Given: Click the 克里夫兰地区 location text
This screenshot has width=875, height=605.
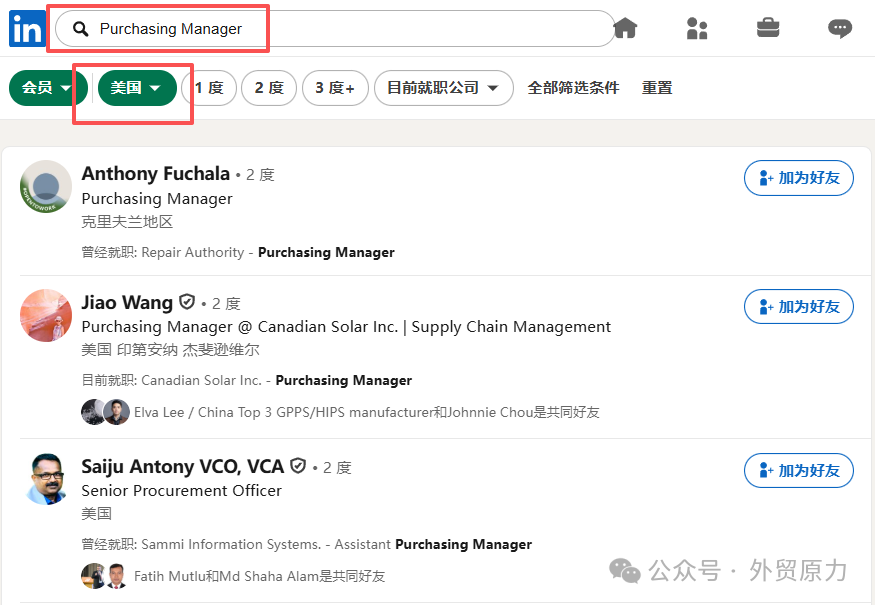Looking at the screenshot, I should [x=127, y=222].
